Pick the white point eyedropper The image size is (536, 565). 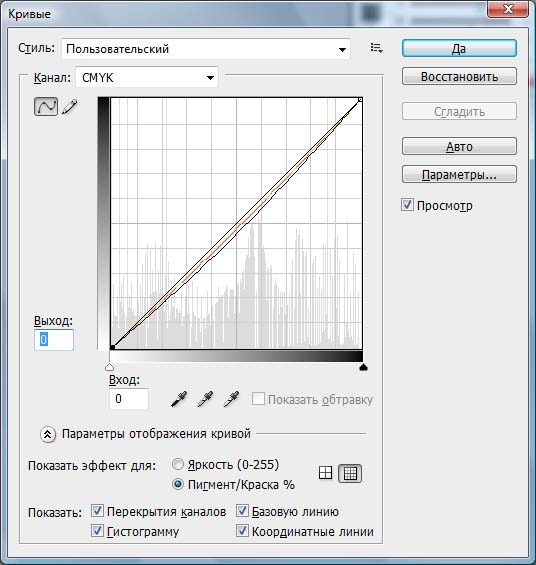tap(231, 399)
